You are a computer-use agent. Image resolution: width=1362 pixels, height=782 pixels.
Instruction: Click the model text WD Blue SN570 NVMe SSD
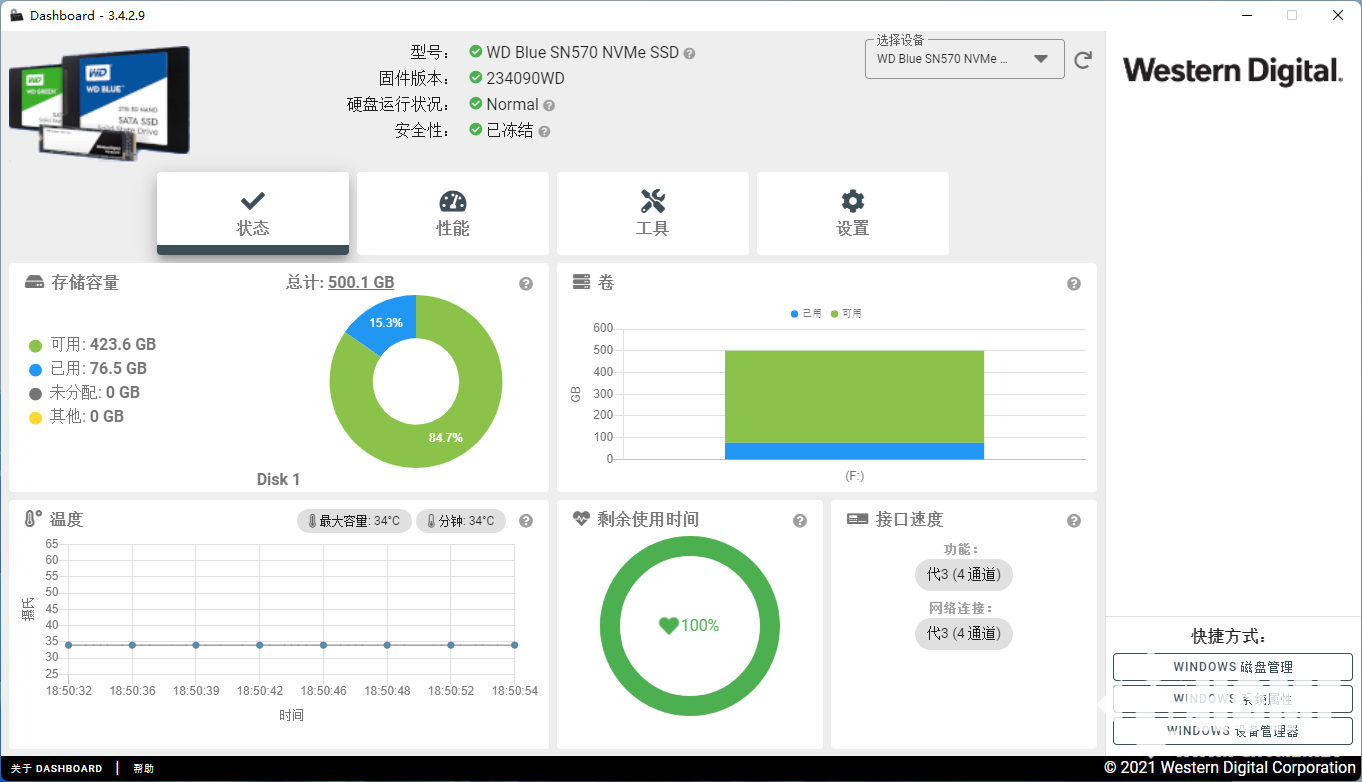(582, 52)
